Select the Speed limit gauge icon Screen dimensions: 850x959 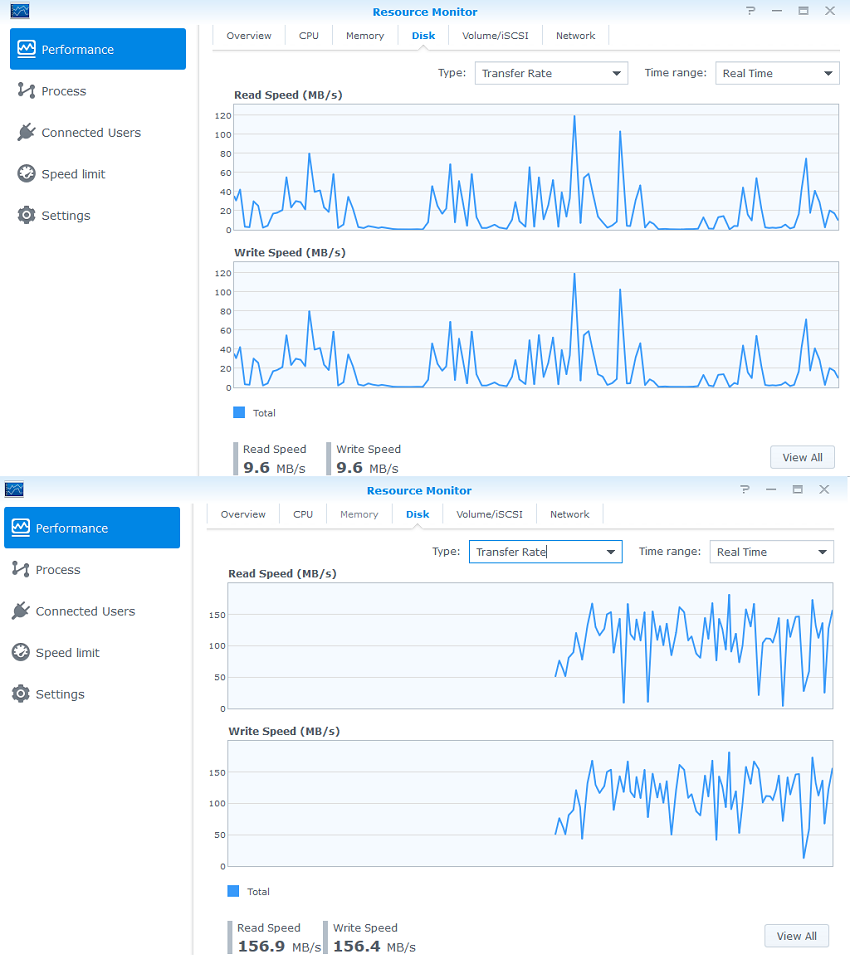pyautogui.click(x=25, y=173)
